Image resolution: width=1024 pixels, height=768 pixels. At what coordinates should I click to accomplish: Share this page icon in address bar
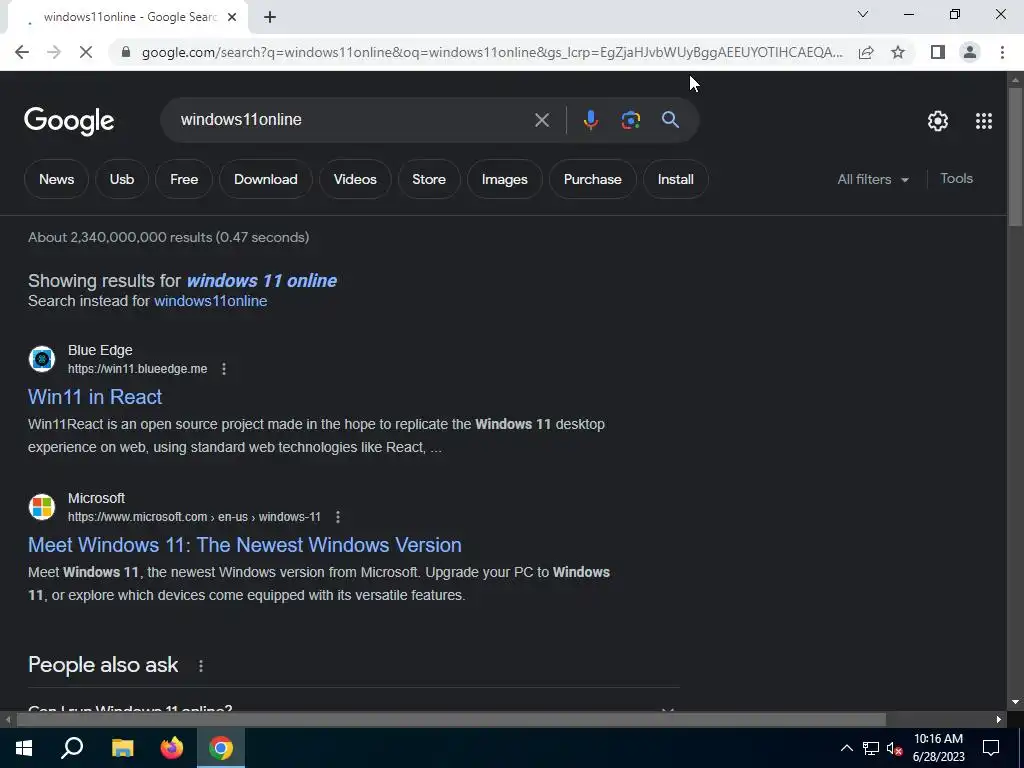click(866, 52)
